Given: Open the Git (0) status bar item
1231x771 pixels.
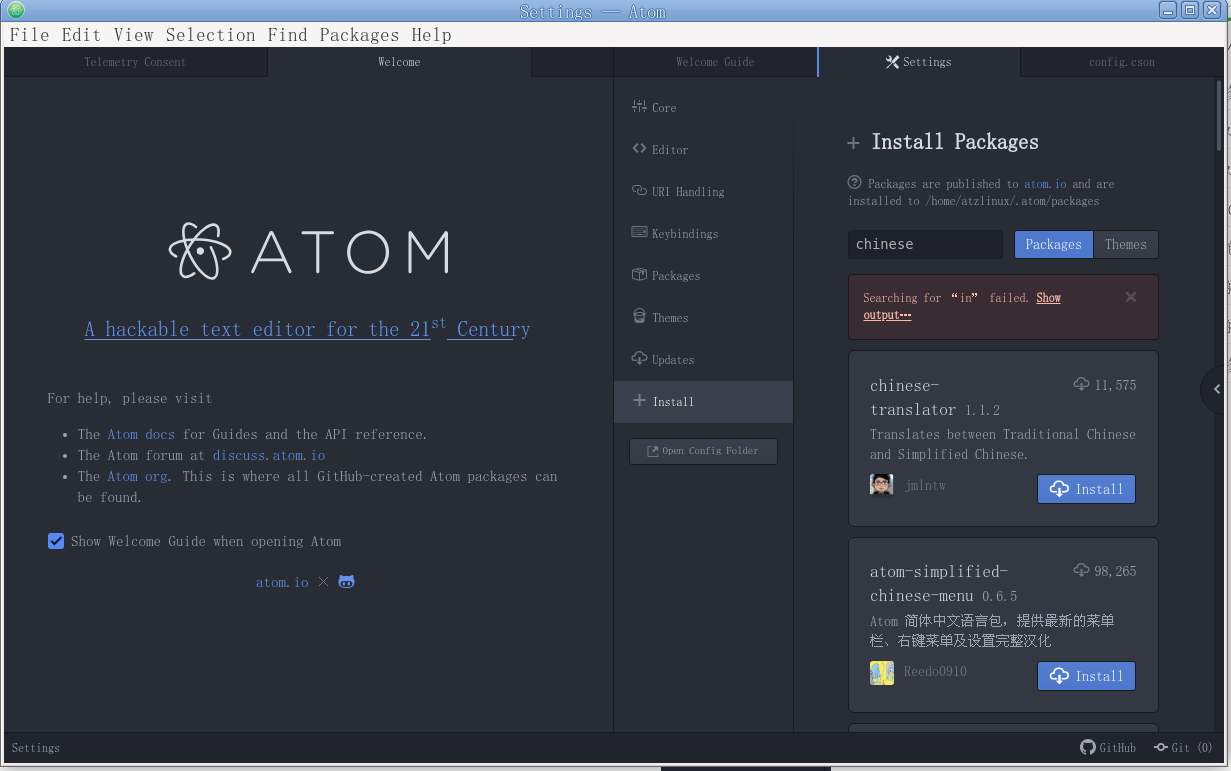Looking at the screenshot, I should coord(1183,748).
